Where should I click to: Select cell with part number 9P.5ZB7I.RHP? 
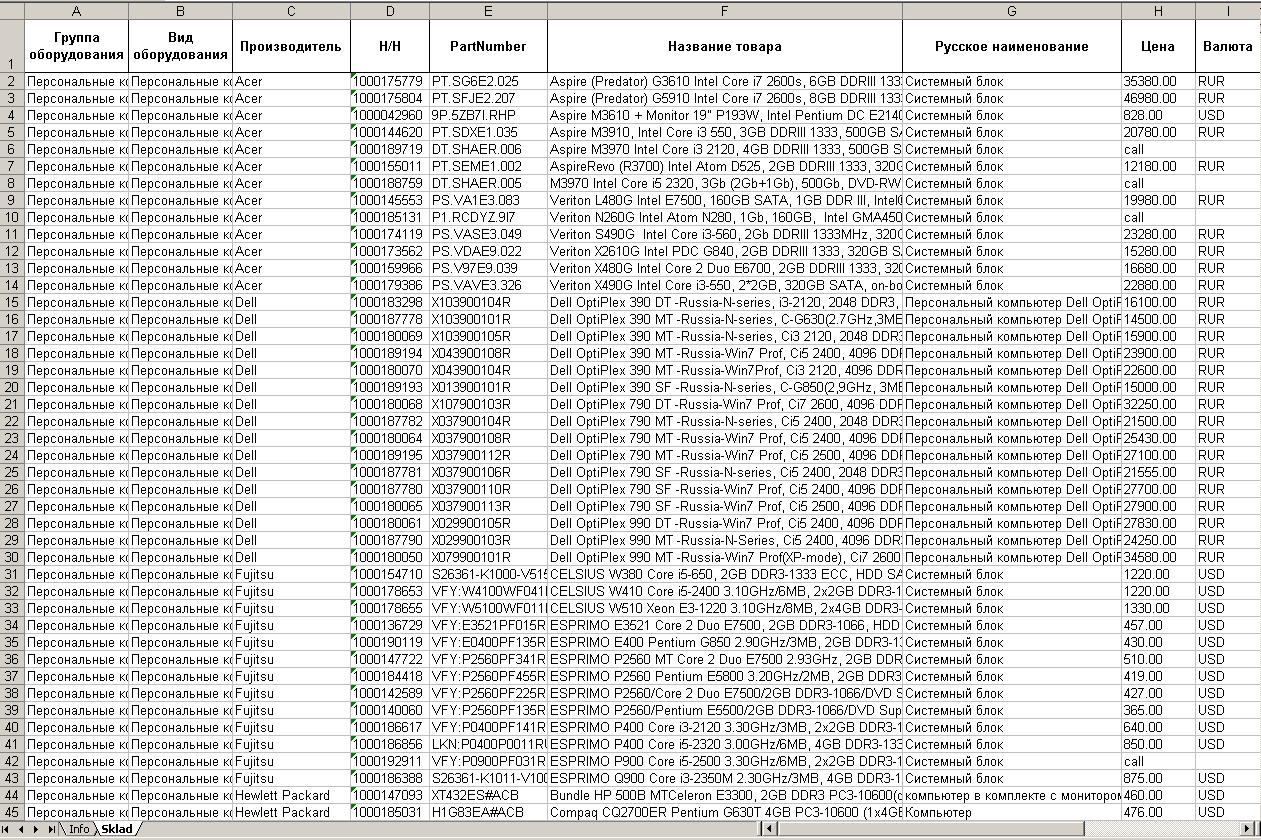pyautogui.click(x=488, y=115)
